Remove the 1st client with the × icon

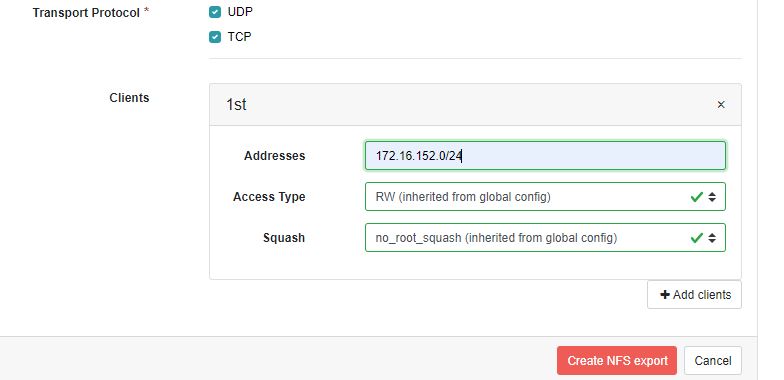point(721,104)
